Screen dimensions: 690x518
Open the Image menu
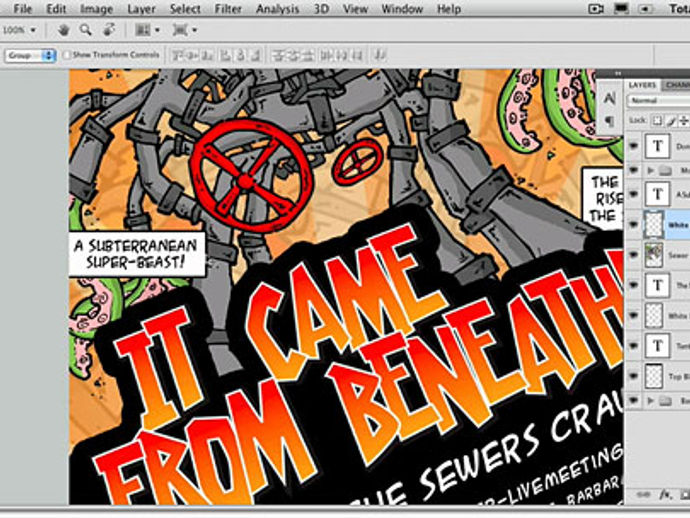[x=96, y=9]
